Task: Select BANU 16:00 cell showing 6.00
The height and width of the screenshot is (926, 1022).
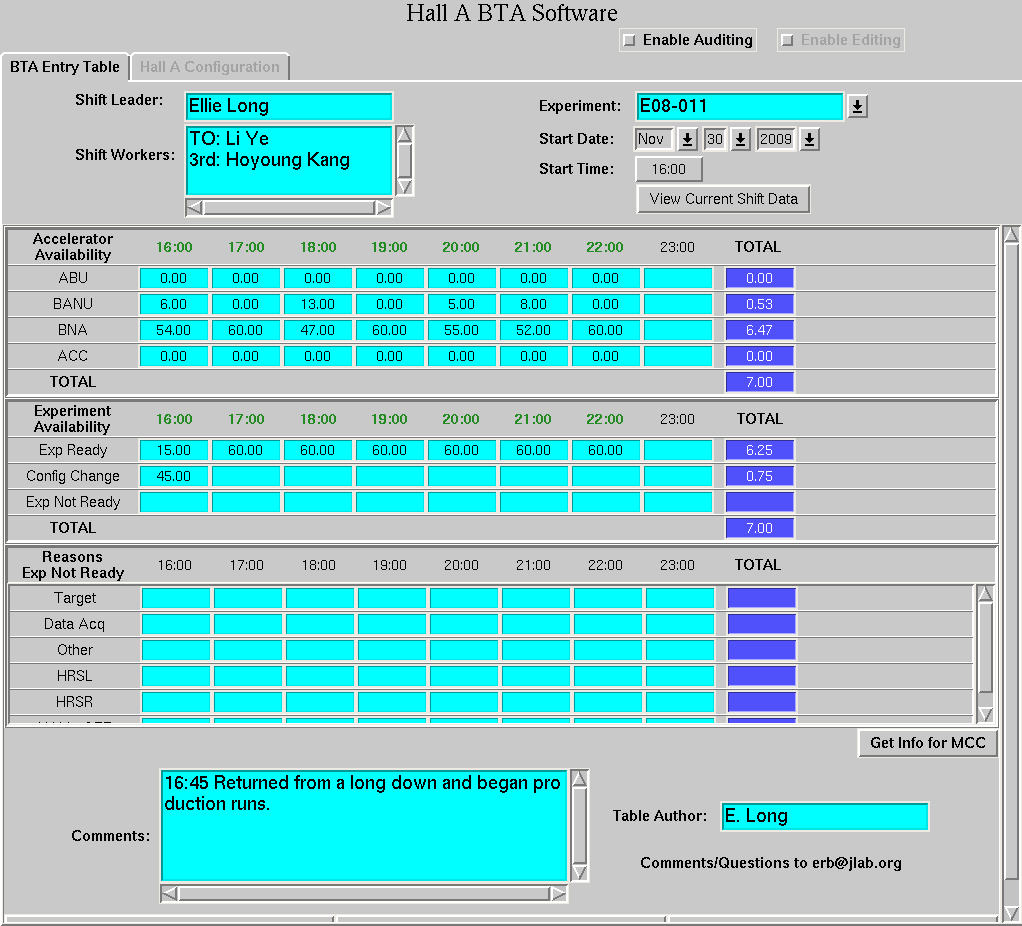Action: coord(173,304)
